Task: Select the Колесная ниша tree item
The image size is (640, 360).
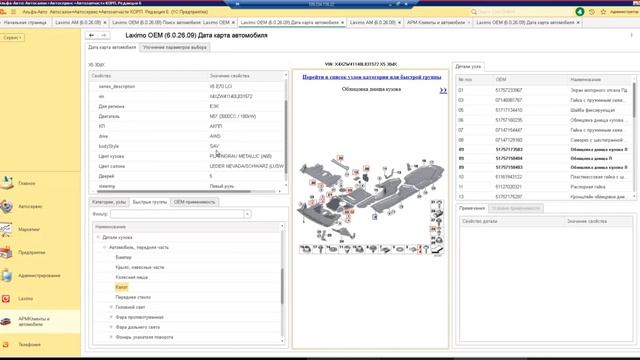Action: coord(131,277)
